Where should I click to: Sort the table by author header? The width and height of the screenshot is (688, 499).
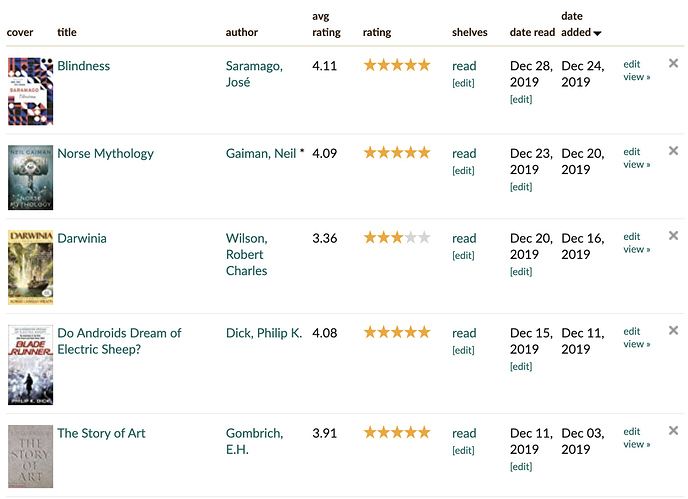pyautogui.click(x=242, y=33)
